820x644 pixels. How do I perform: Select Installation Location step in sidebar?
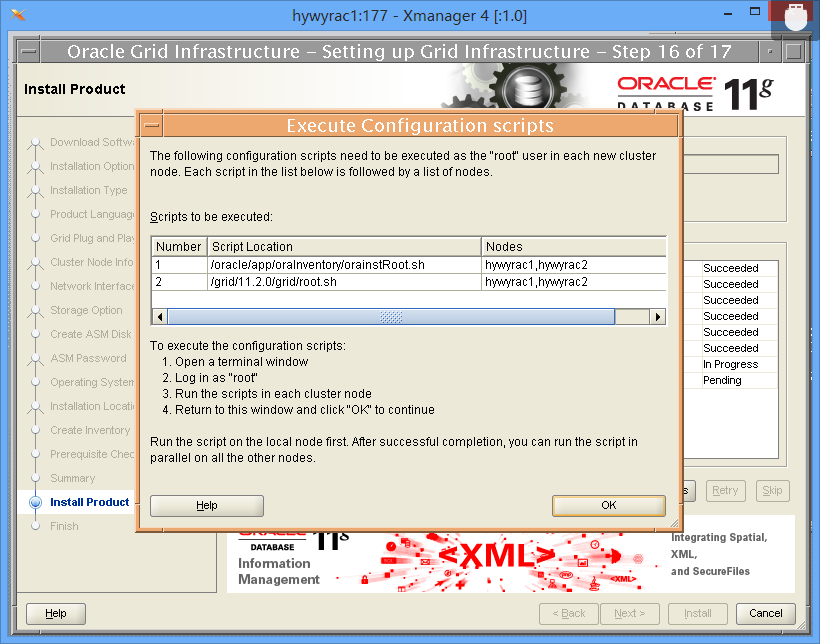(92, 406)
